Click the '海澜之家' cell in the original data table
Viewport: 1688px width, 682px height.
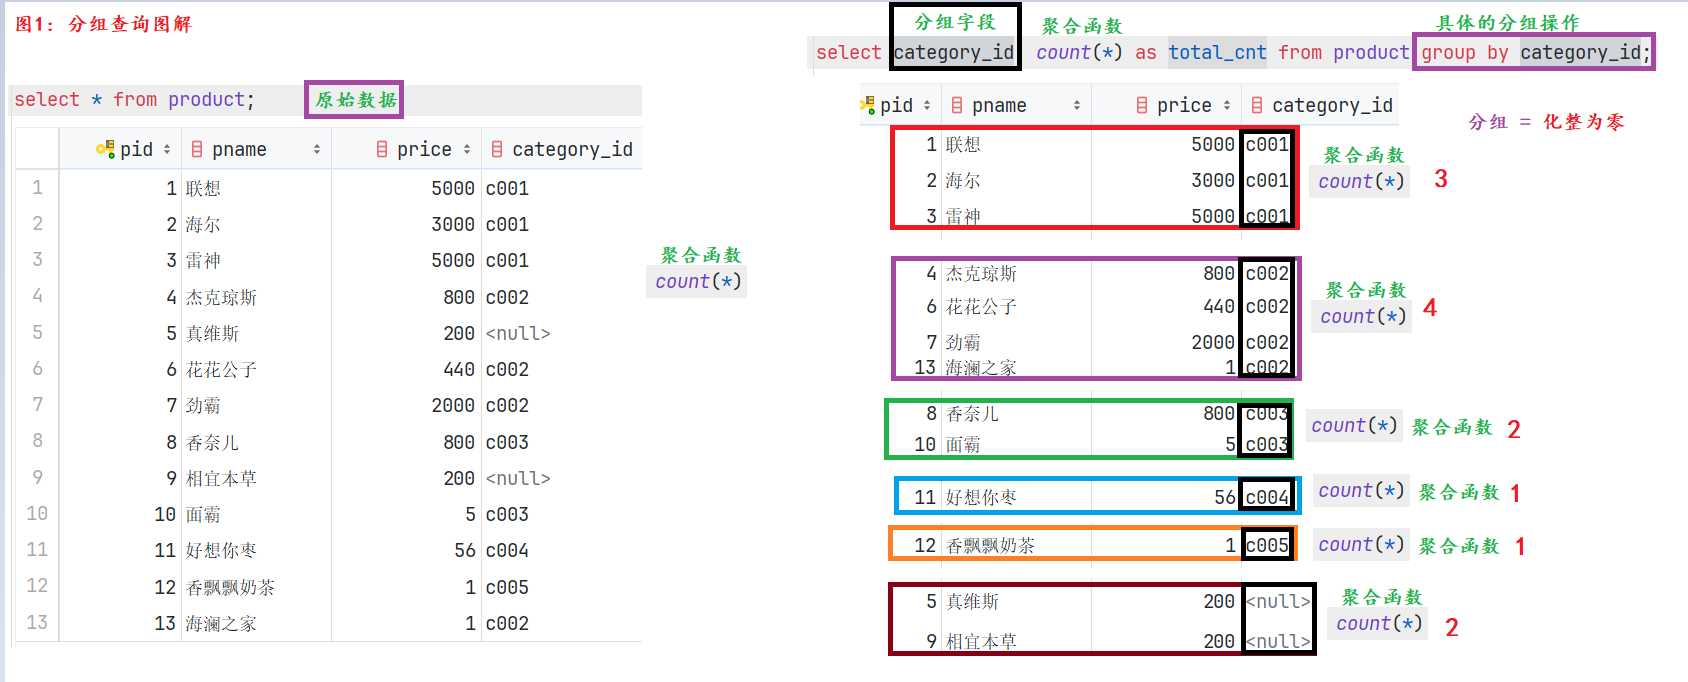(x=221, y=623)
